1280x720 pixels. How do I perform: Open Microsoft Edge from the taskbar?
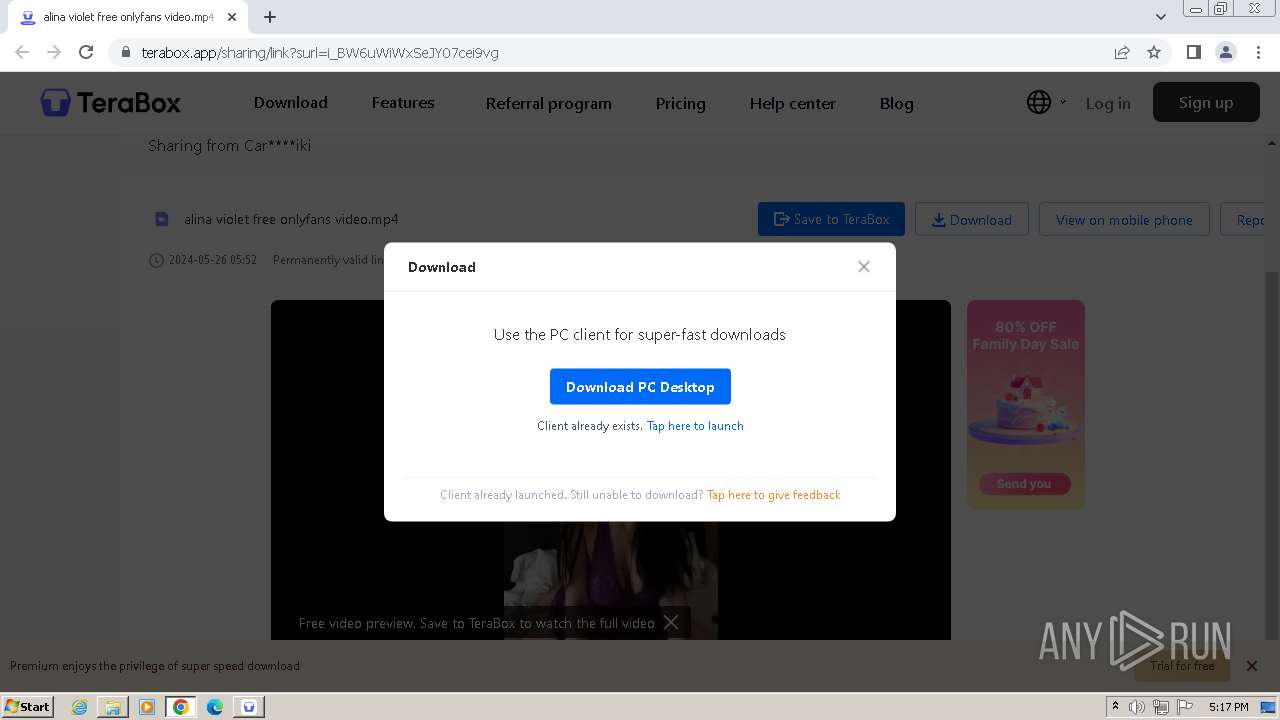pos(215,707)
